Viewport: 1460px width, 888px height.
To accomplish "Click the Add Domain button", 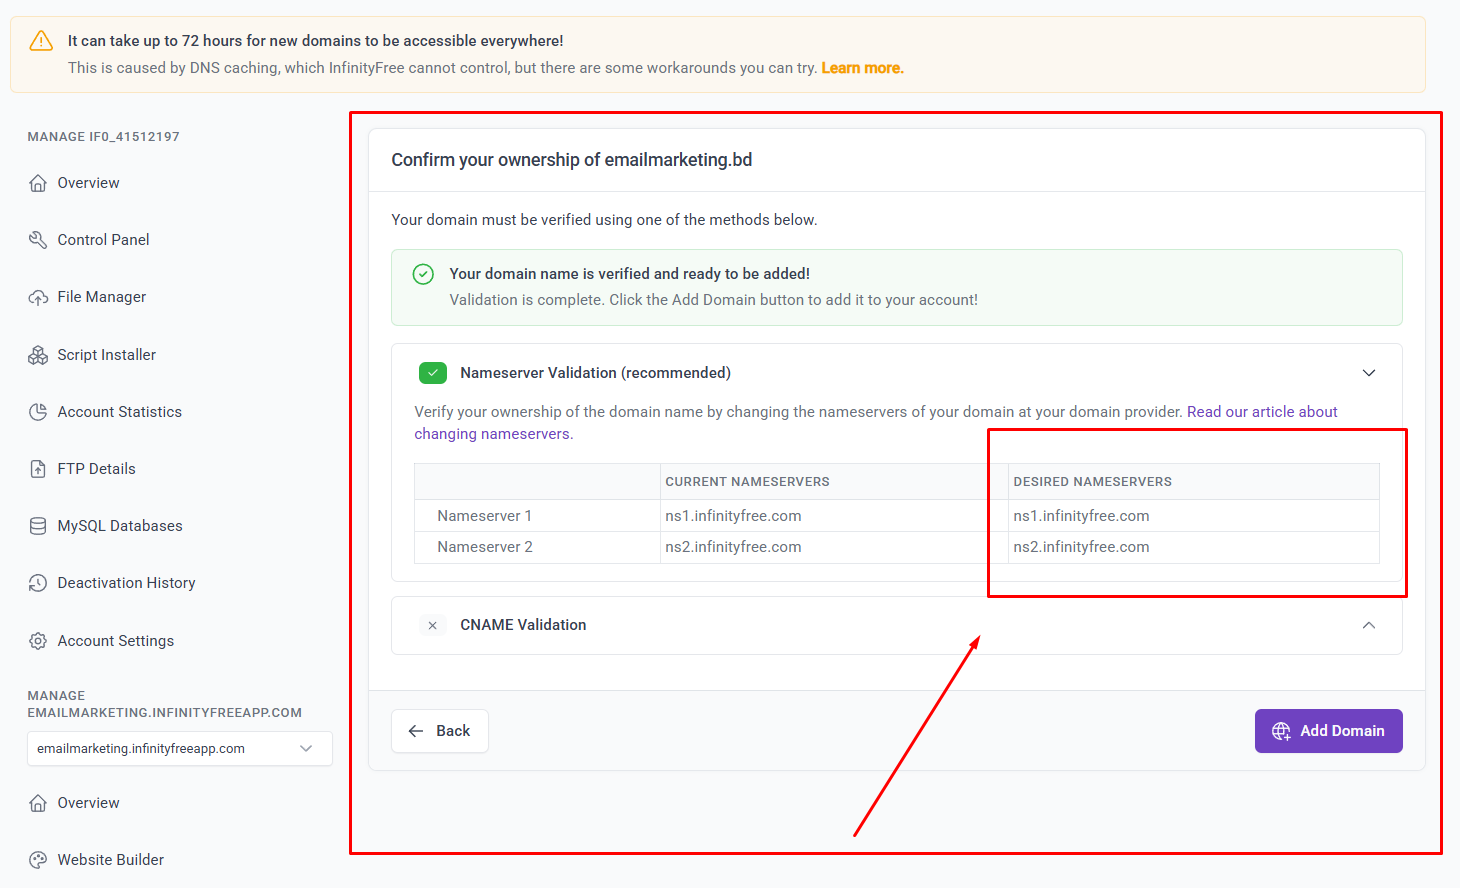I will pos(1328,731).
